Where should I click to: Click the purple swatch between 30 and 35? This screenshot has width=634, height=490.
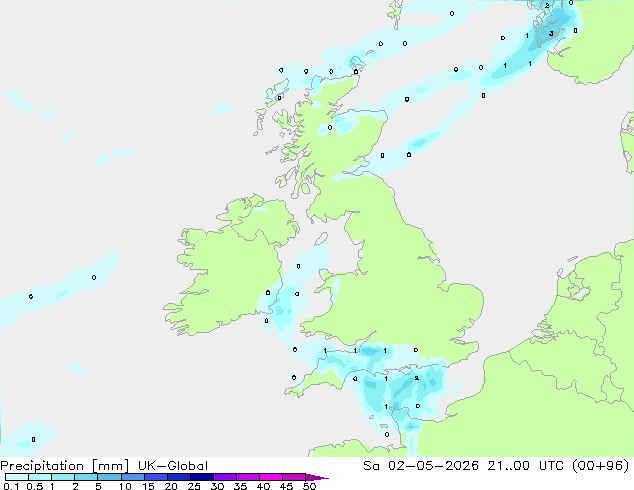coord(224,477)
